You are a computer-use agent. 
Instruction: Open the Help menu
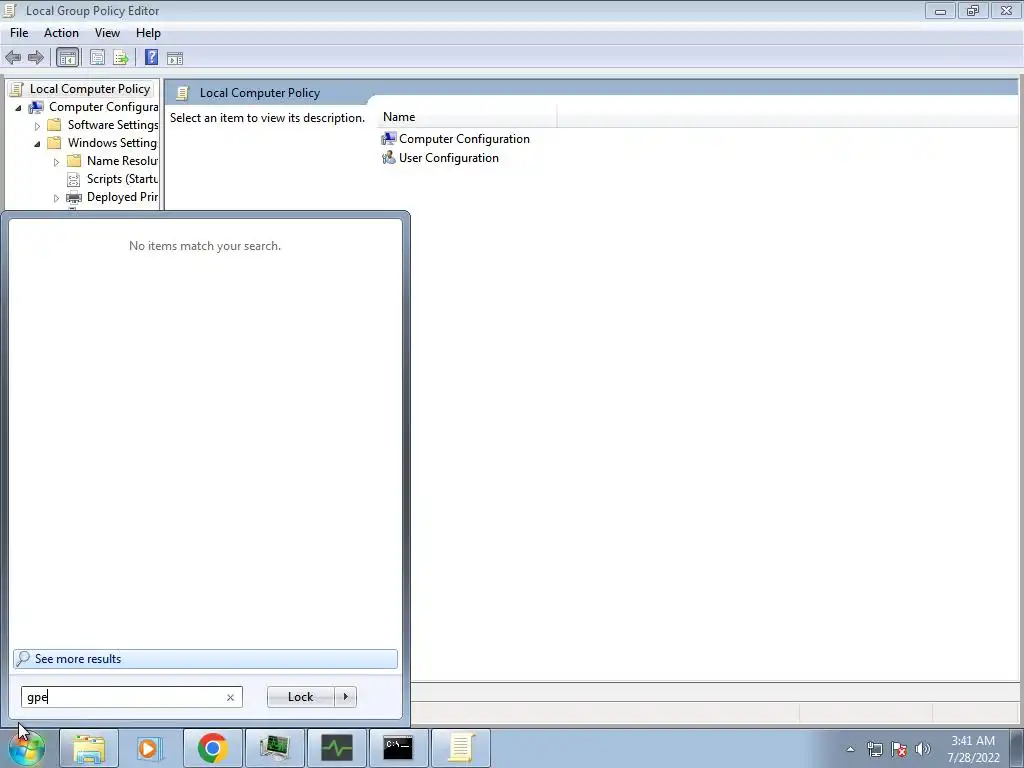click(148, 33)
